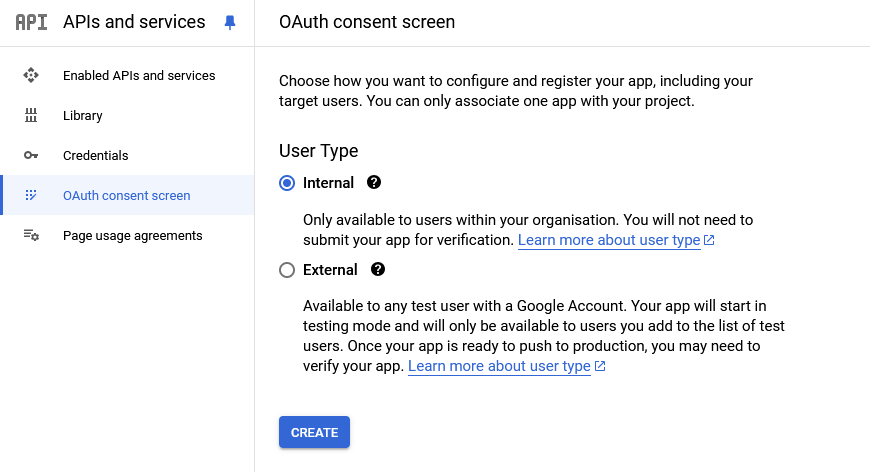The height and width of the screenshot is (472, 870).
Task: Select the Internal user type radio button
Action: click(x=288, y=183)
